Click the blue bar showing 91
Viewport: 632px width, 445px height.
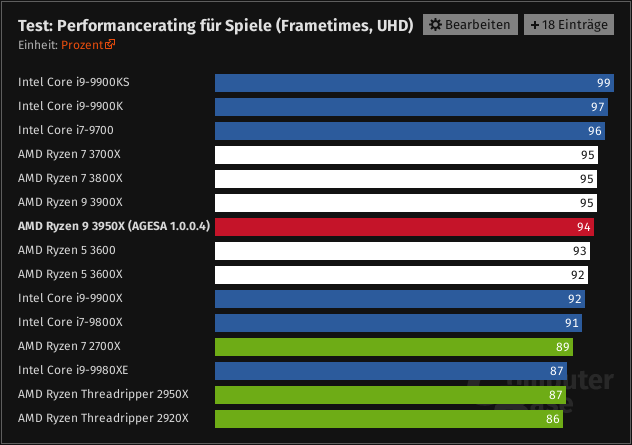point(398,323)
